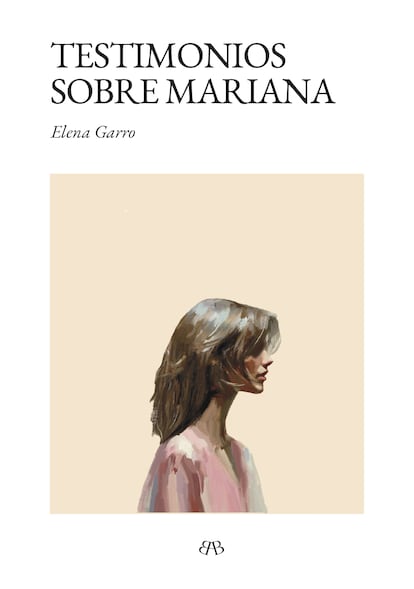414x589 pixels.
Task: Click the woman's pink blouse
Action: (203, 475)
